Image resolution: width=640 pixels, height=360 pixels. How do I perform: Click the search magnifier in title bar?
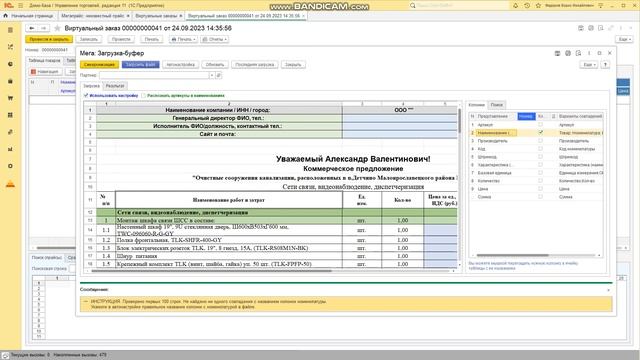click(x=413, y=5)
